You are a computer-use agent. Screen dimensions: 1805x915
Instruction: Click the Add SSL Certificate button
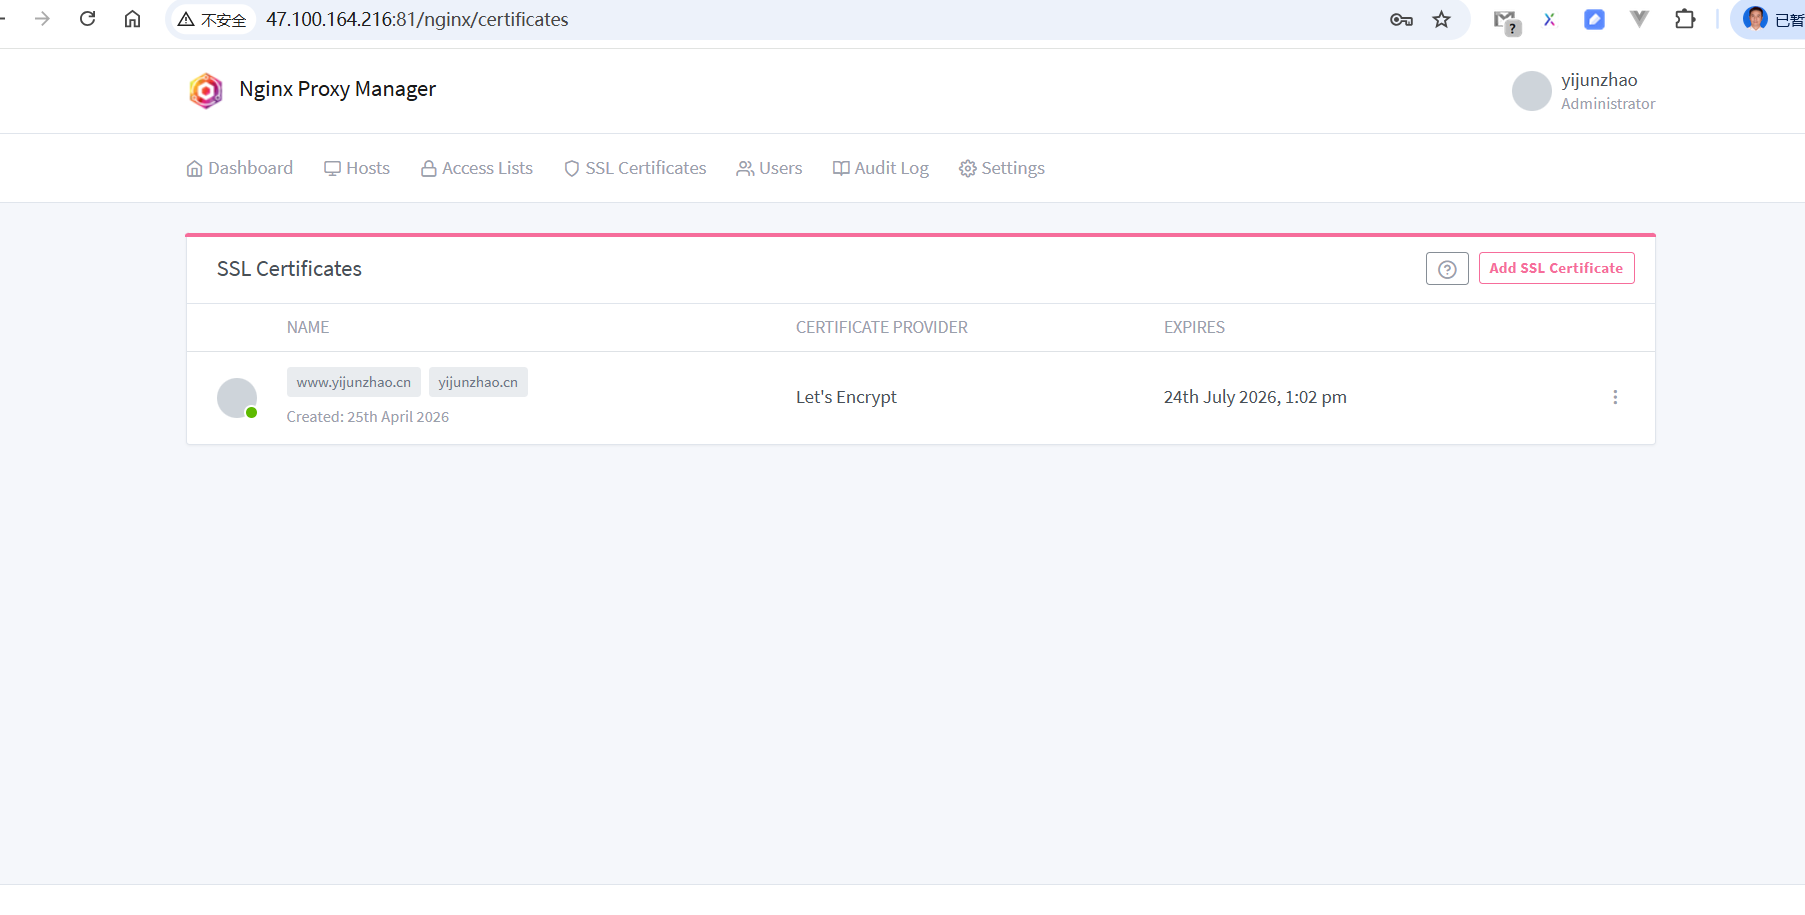point(1556,268)
